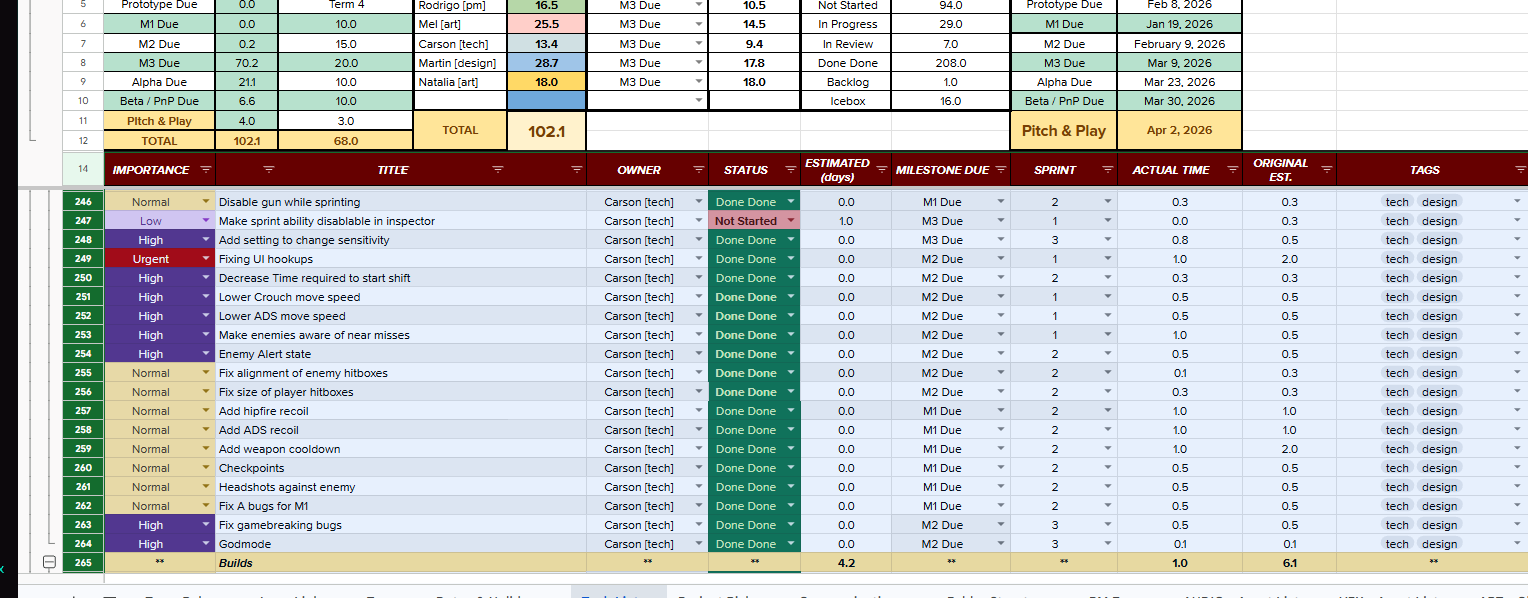Select the 'Add weapon cooldown' title cell

[401, 449]
